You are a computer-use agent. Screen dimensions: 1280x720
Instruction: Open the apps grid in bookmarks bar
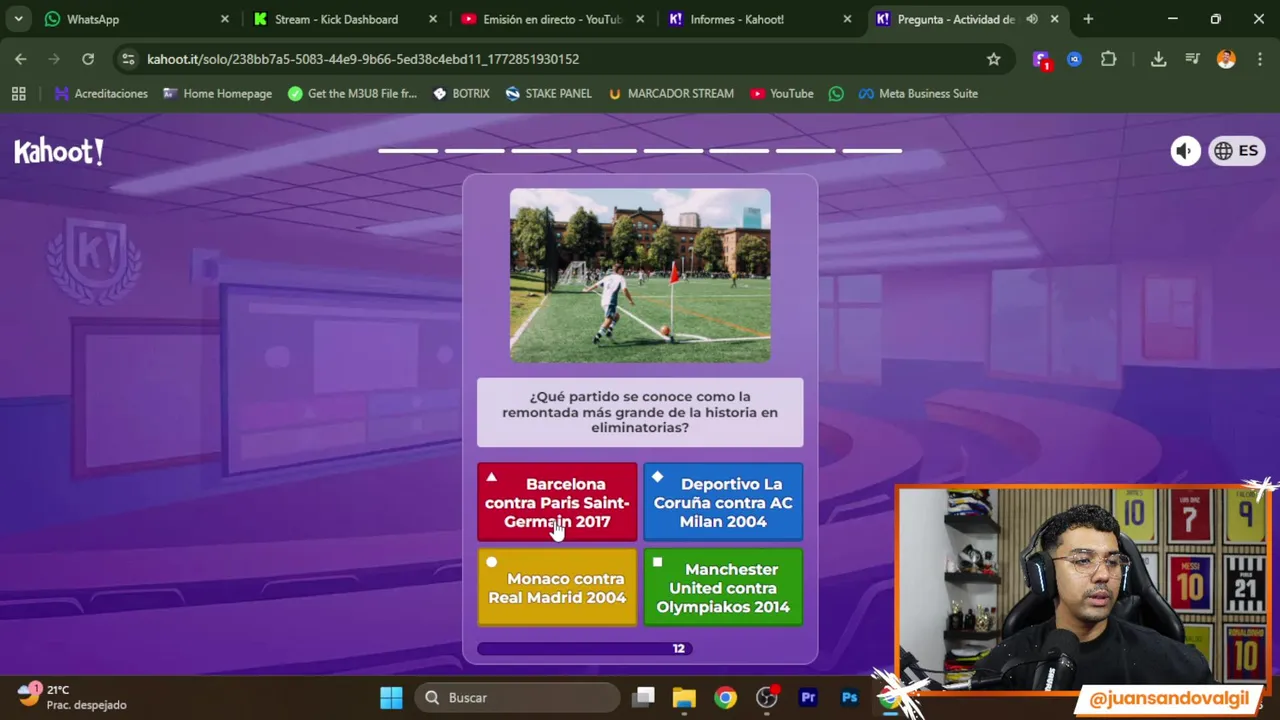tap(18, 93)
